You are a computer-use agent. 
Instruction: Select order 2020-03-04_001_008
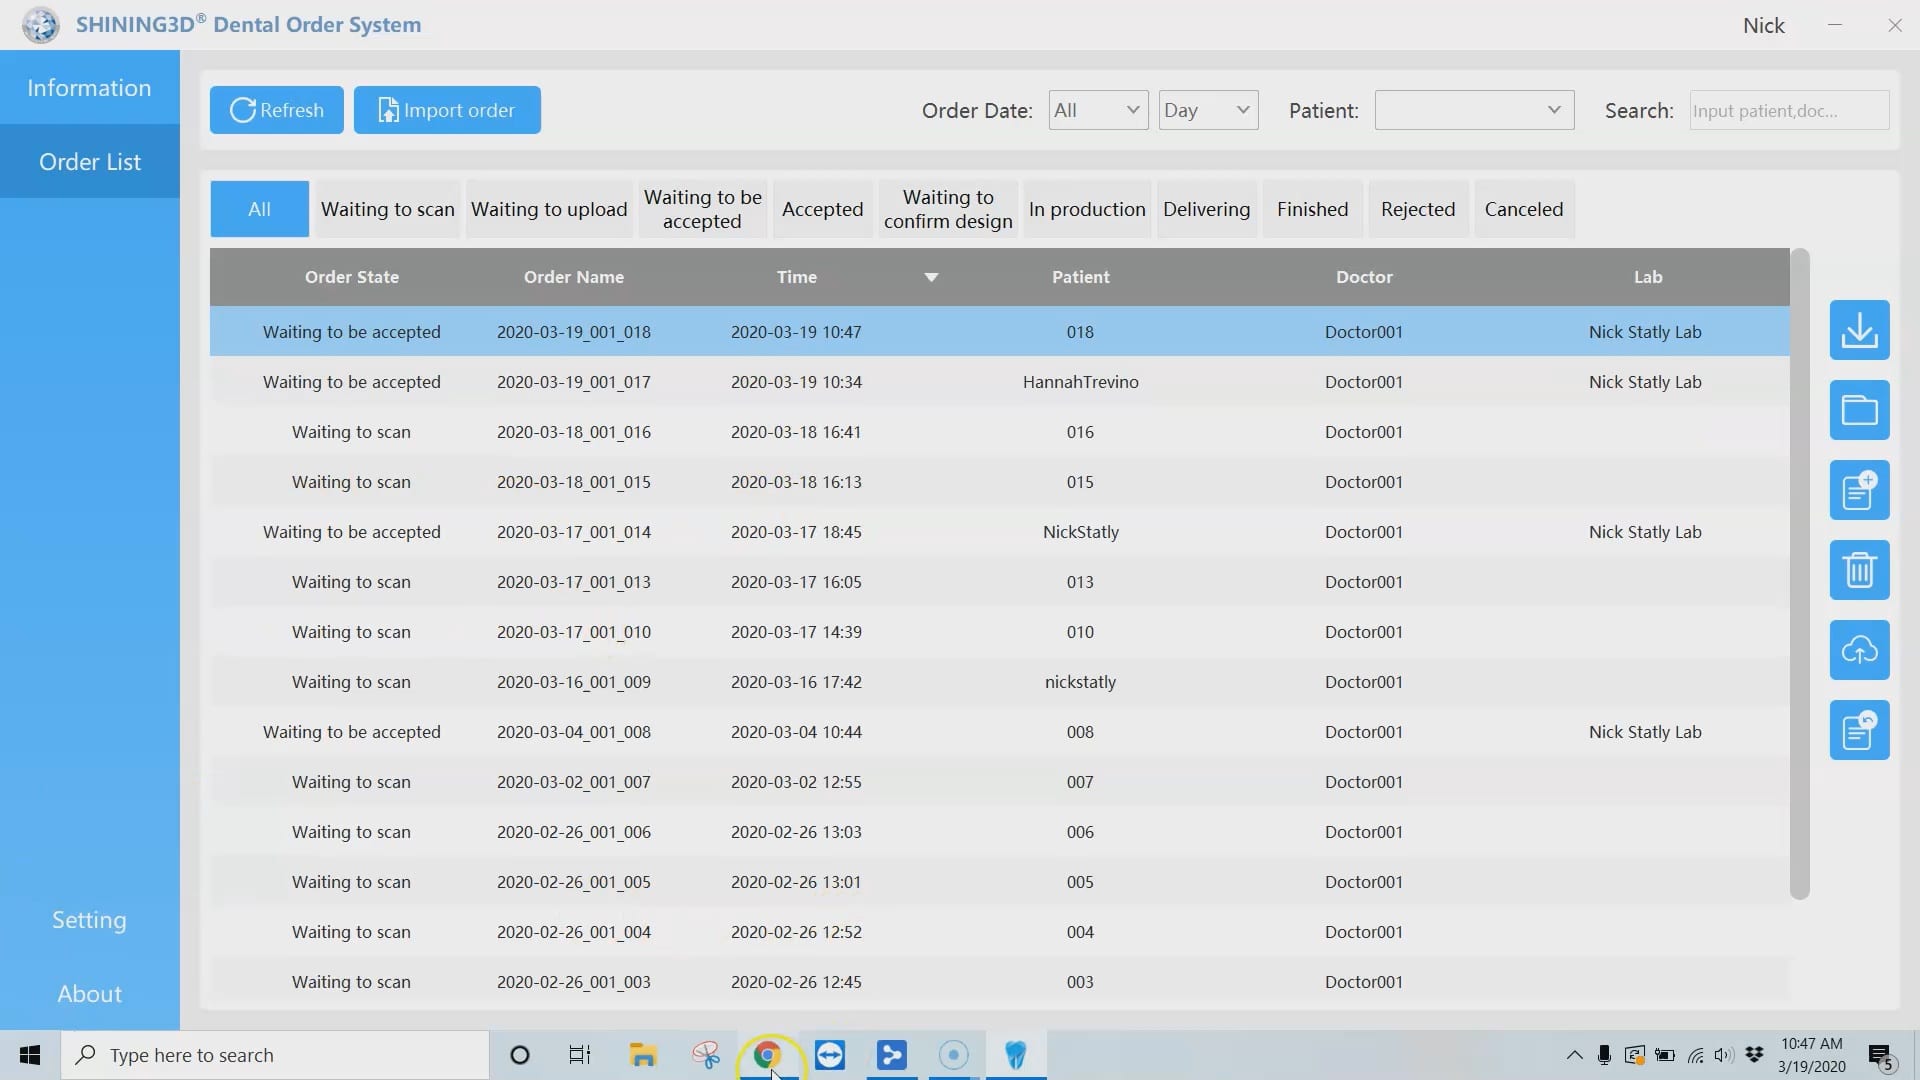pyautogui.click(x=1000, y=732)
